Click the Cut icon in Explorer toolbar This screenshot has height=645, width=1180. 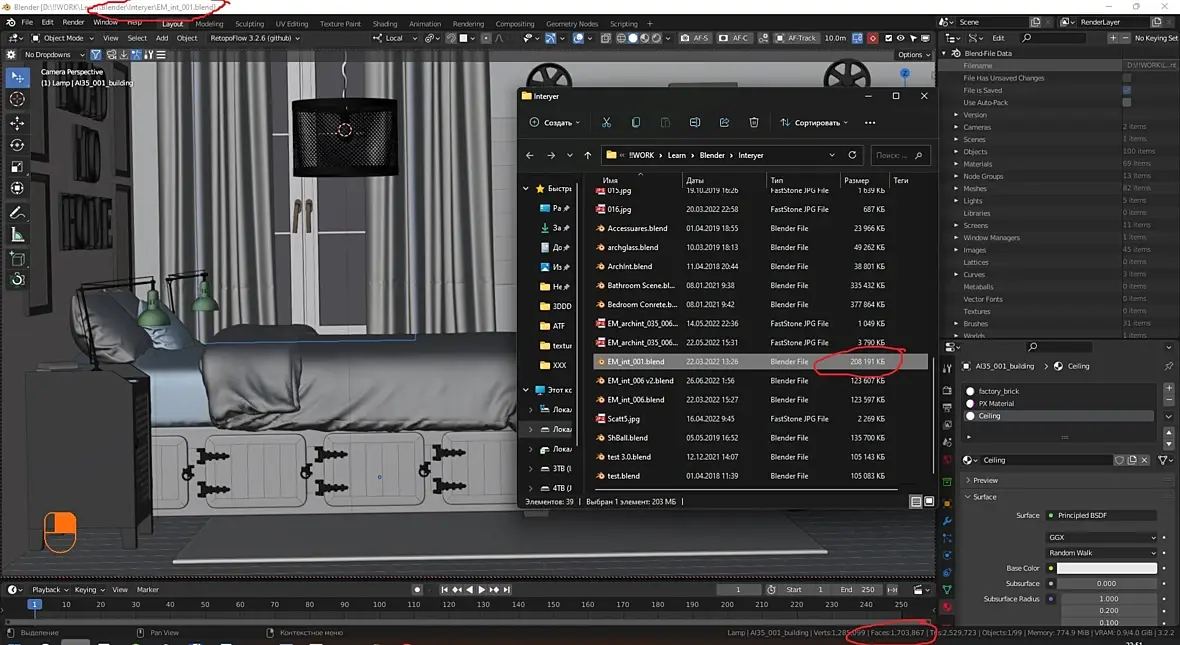tap(606, 123)
